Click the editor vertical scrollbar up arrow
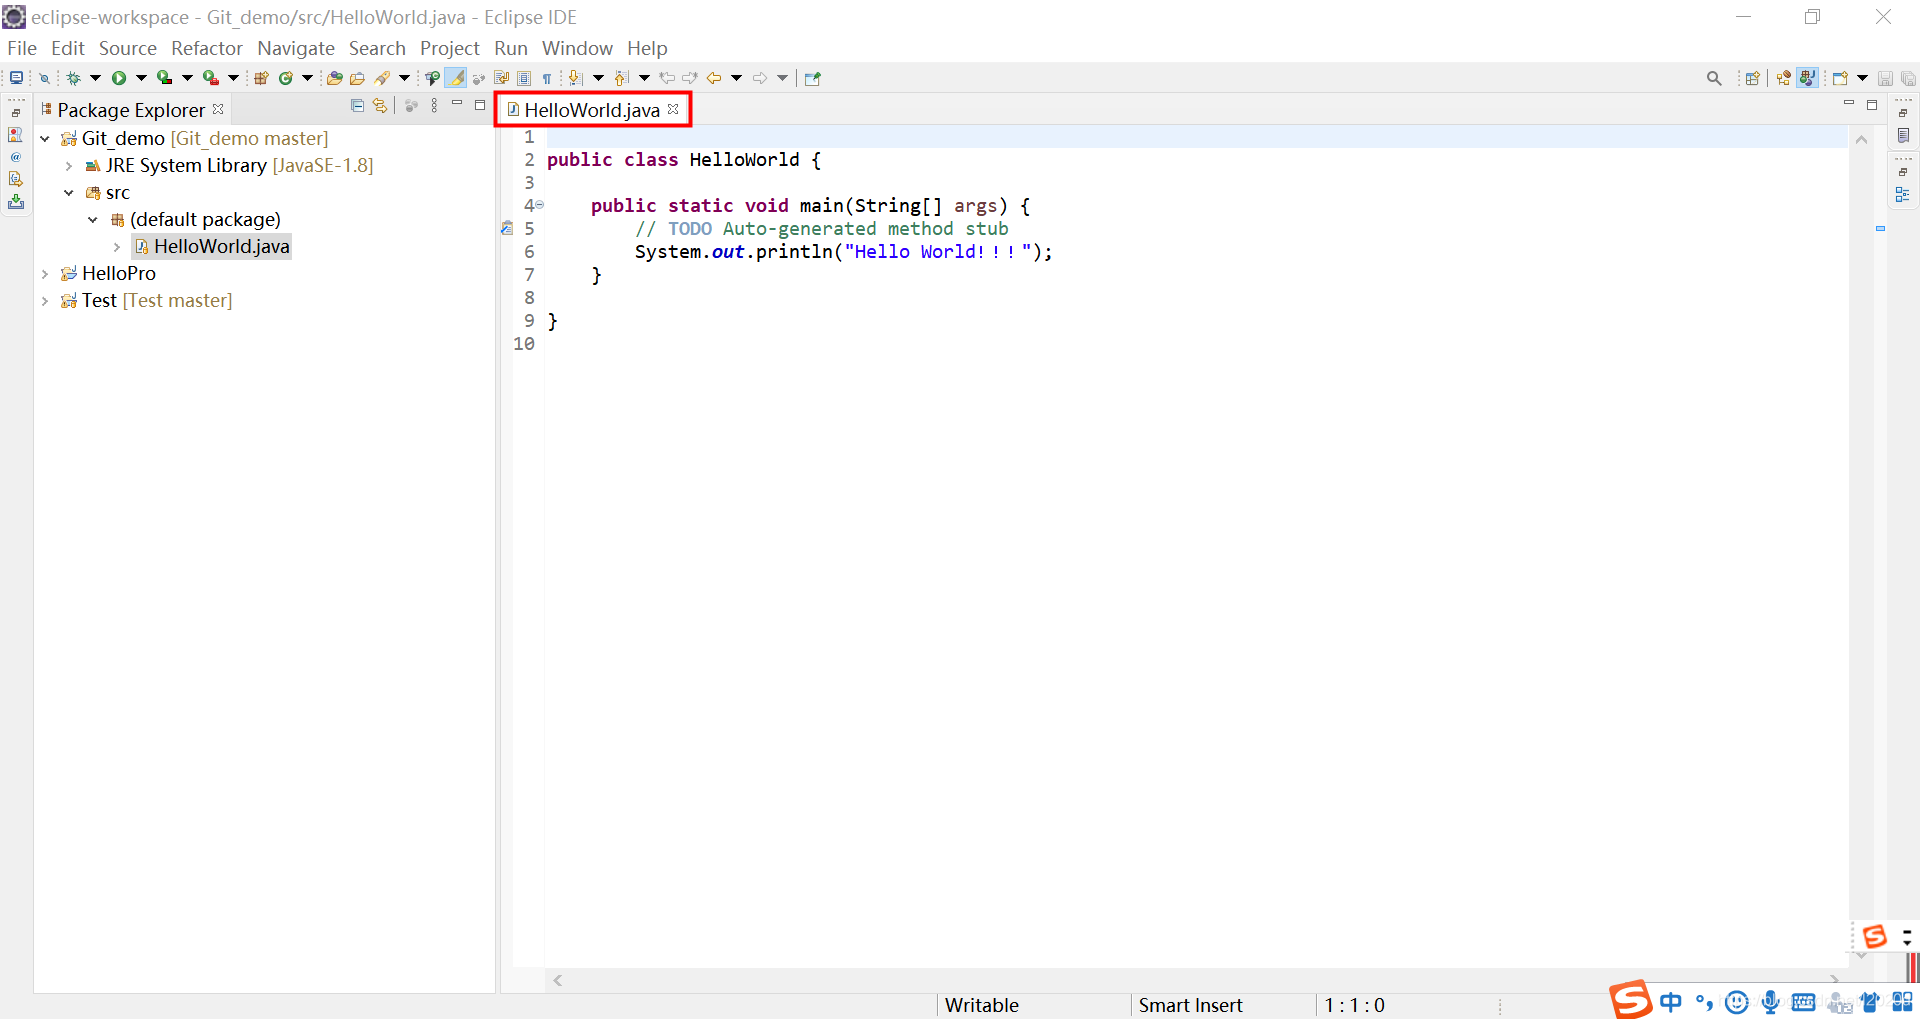This screenshot has width=1920, height=1019. (x=1861, y=140)
